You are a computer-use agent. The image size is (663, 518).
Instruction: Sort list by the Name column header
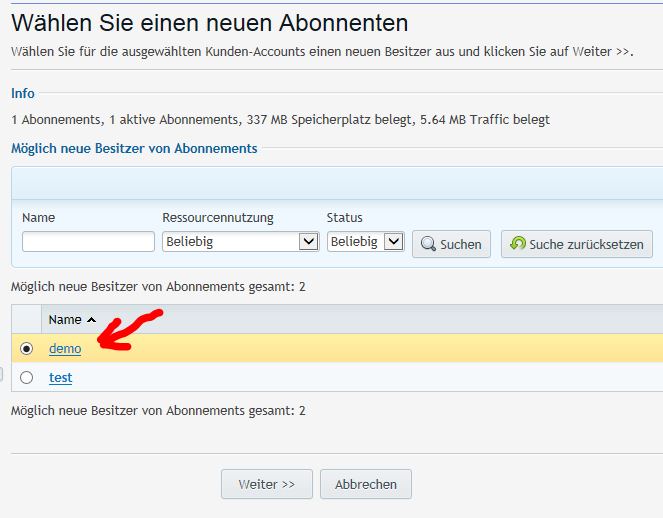click(x=65, y=320)
